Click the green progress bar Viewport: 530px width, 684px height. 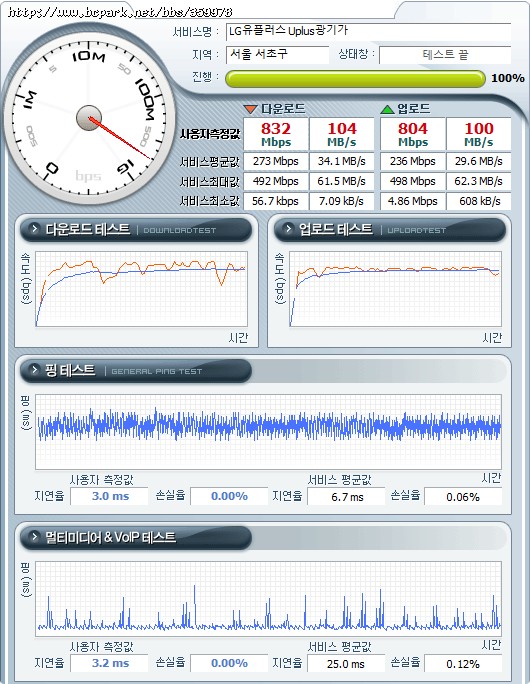click(x=355, y=79)
